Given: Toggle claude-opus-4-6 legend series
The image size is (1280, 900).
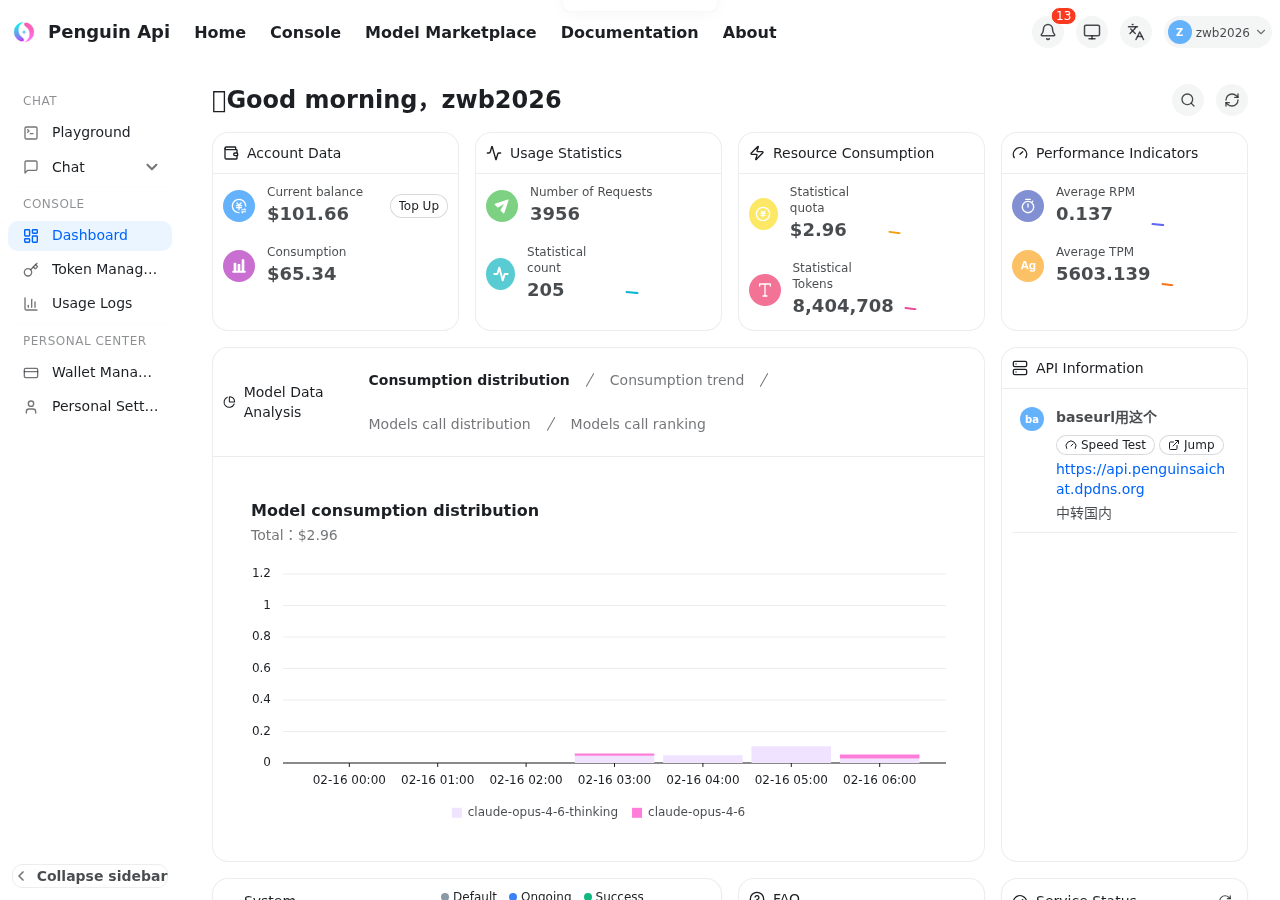Looking at the screenshot, I should [x=688, y=812].
